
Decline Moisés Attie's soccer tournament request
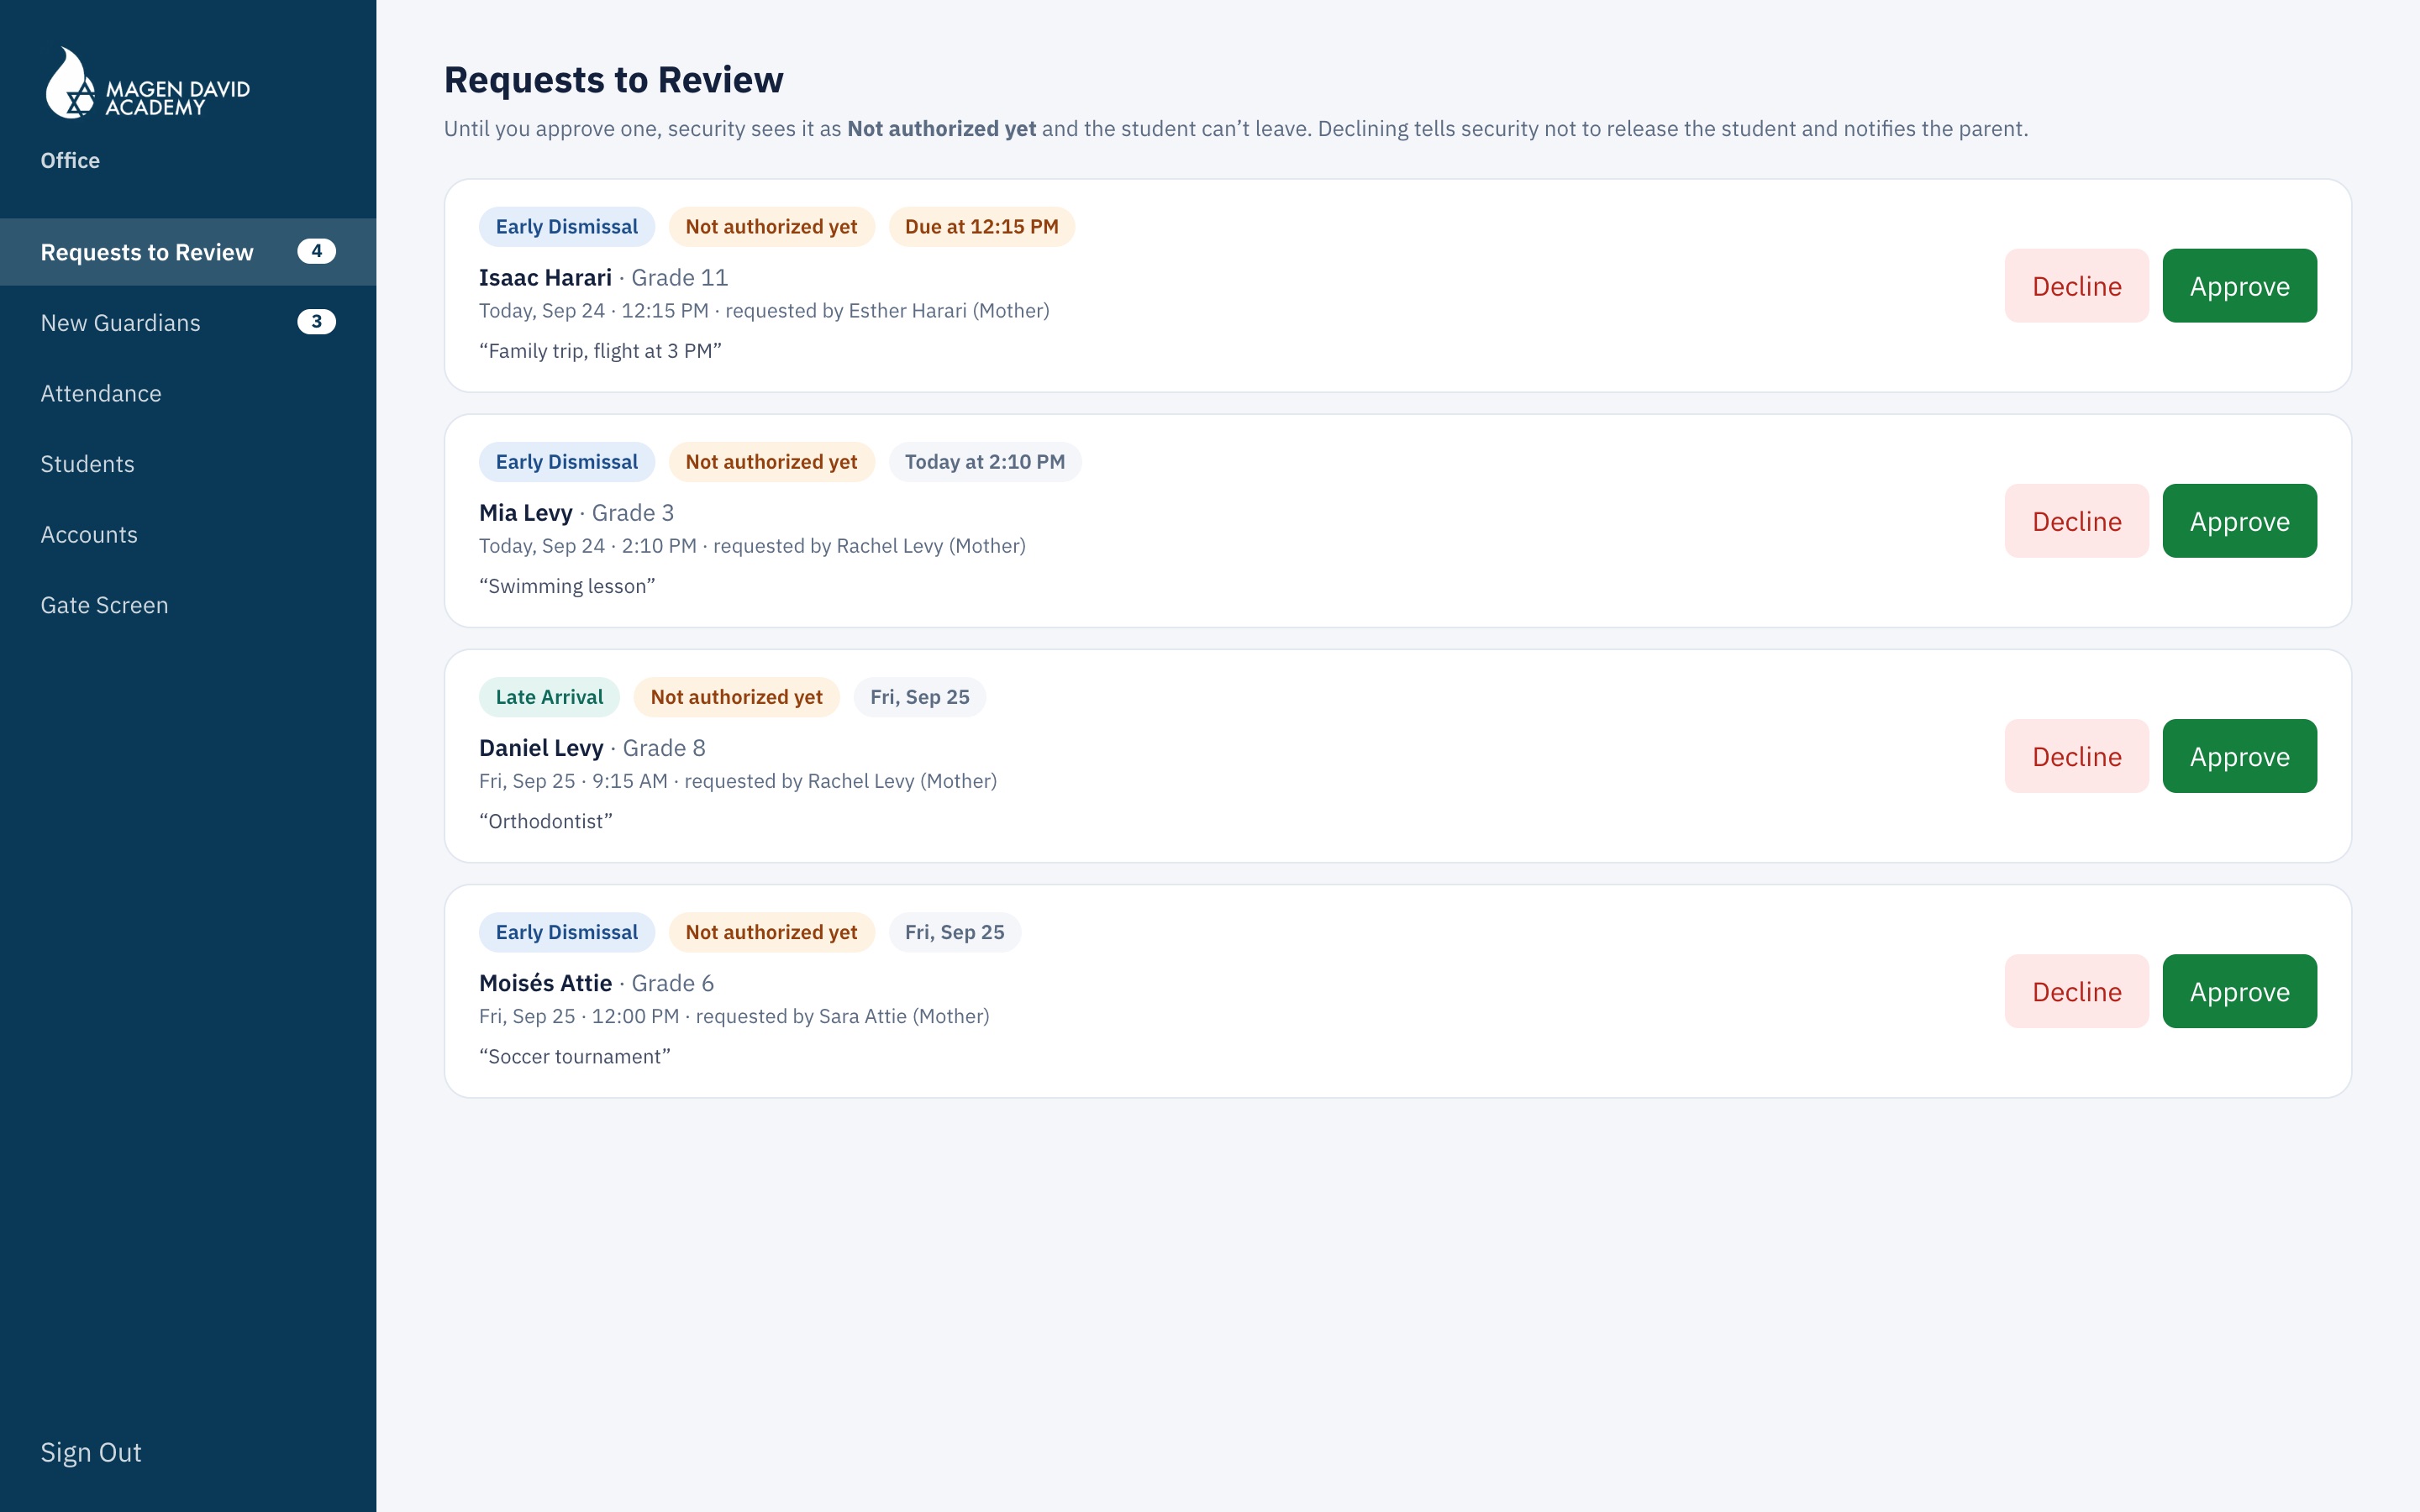(x=2076, y=991)
